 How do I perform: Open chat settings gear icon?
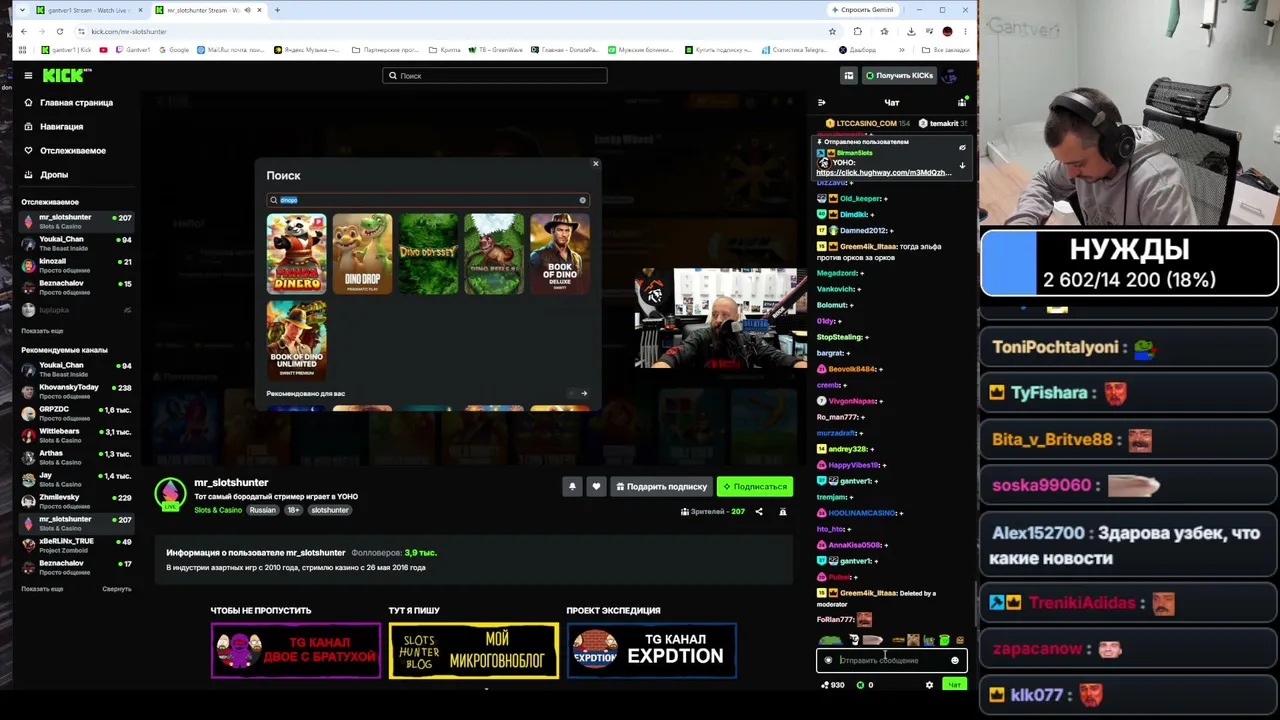click(x=929, y=685)
